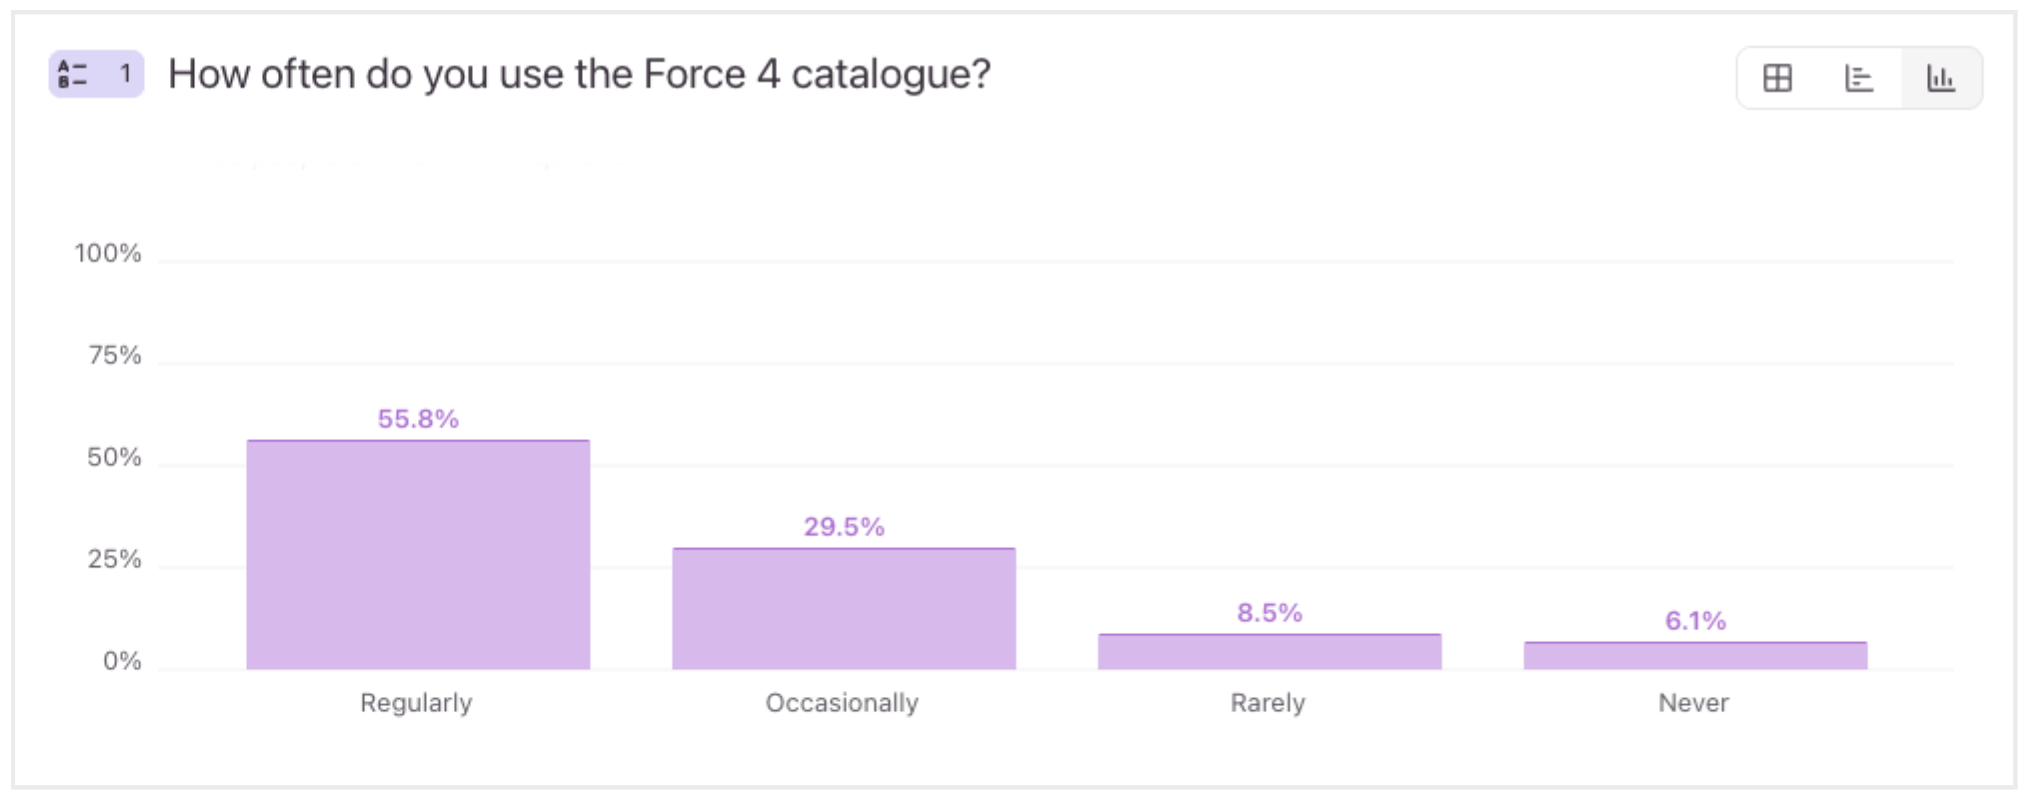This screenshot has height=798, width=2026.
Task: Click the Occasionally category label
Action: click(842, 703)
